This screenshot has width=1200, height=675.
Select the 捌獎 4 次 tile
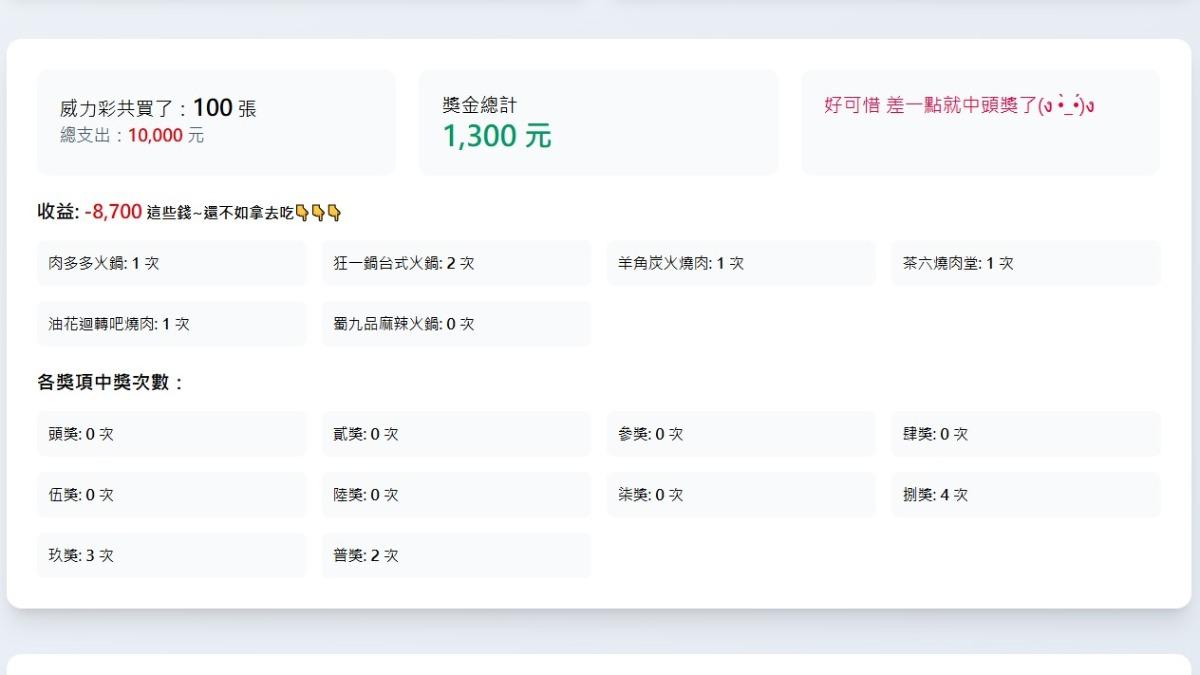click(1025, 495)
